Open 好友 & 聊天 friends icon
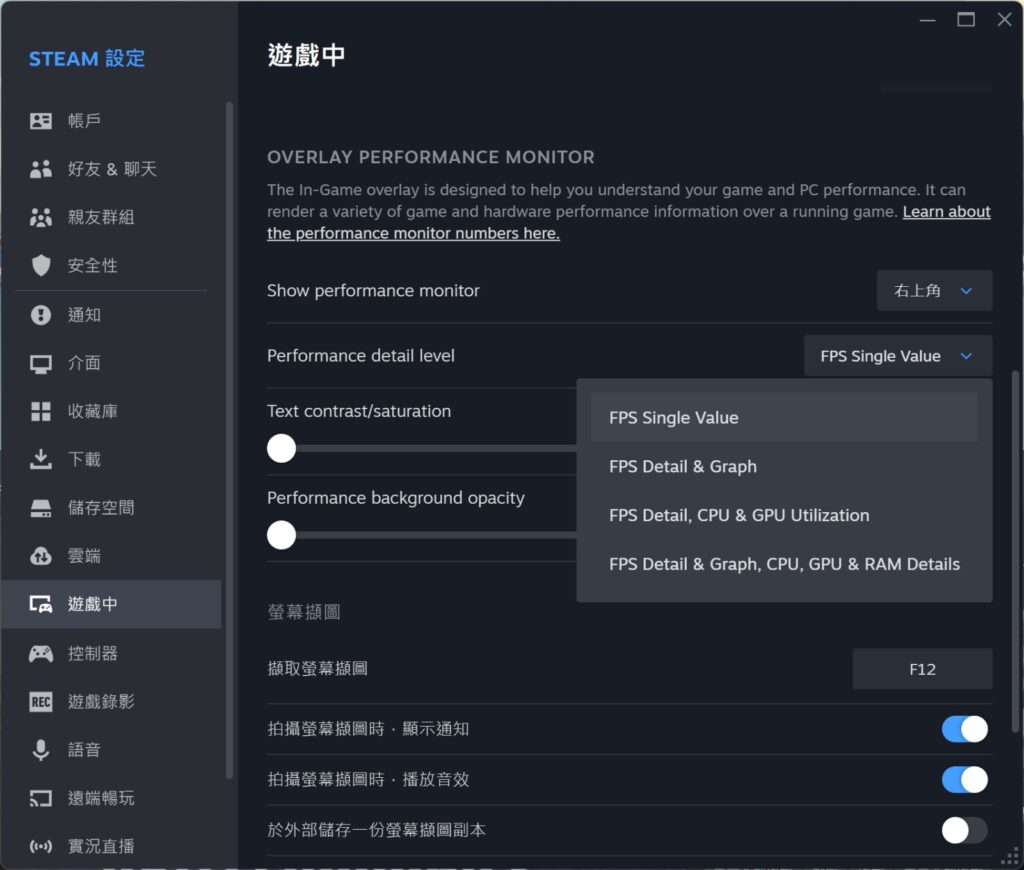The width and height of the screenshot is (1024, 870). pos(41,169)
